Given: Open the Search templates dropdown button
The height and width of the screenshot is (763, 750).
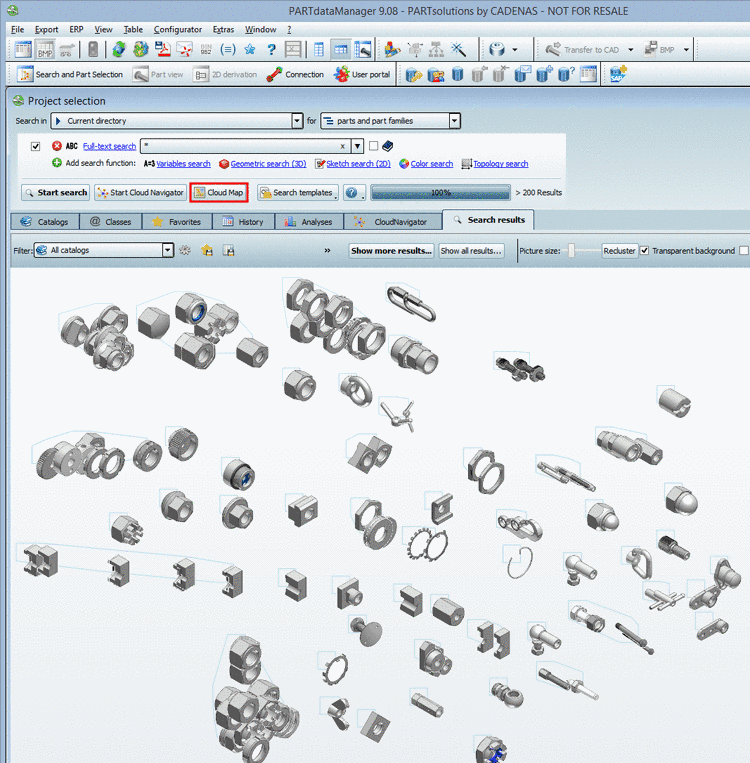Looking at the screenshot, I should click(298, 193).
